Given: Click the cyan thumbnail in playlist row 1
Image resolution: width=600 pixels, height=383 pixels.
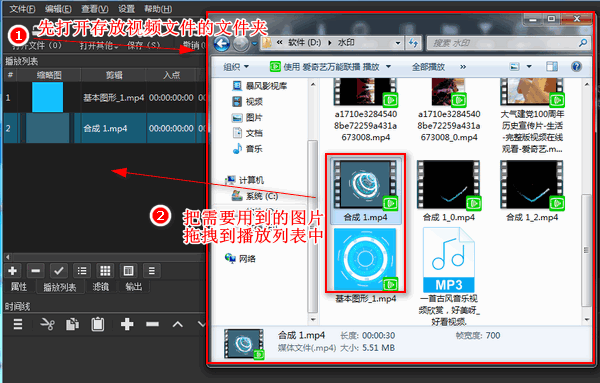Looking at the screenshot, I should [47, 97].
